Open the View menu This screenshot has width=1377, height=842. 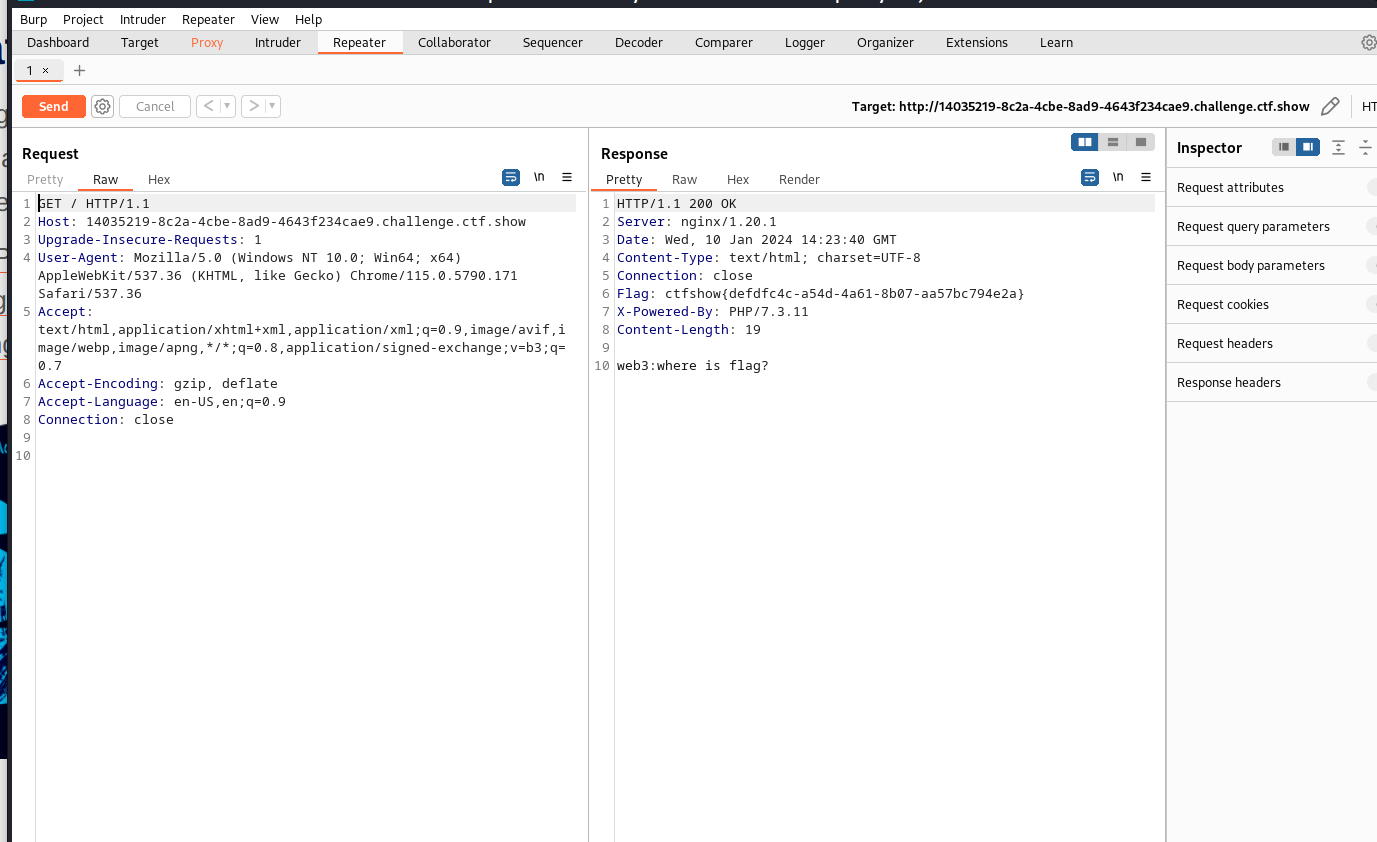[x=265, y=19]
